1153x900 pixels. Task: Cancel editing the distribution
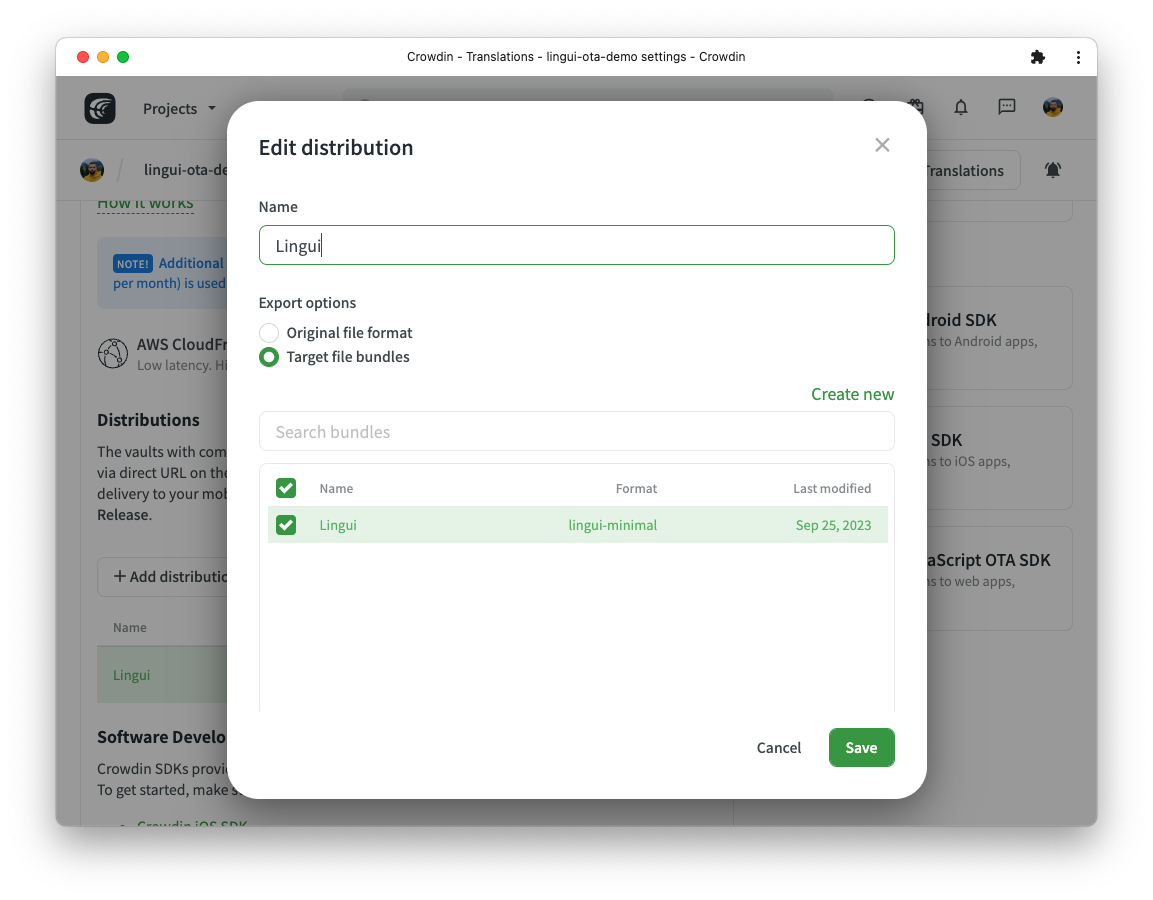click(779, 748)
